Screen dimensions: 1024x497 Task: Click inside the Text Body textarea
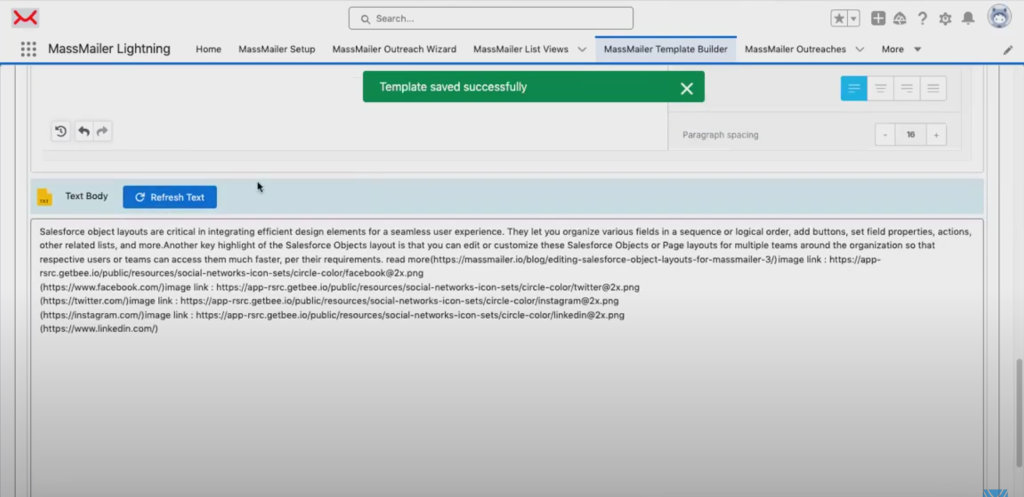(507, 356)
